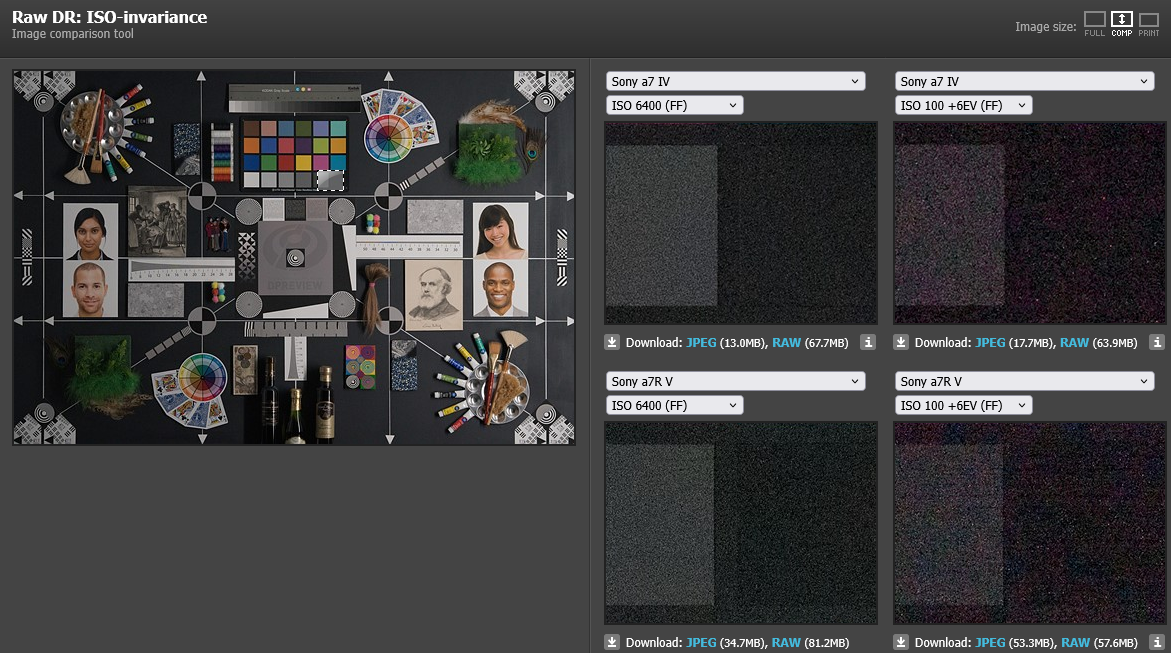Open info icon next to RAW 63.9MB
The width and height of the screenshot is (1171, 653).
(1157, 342)
